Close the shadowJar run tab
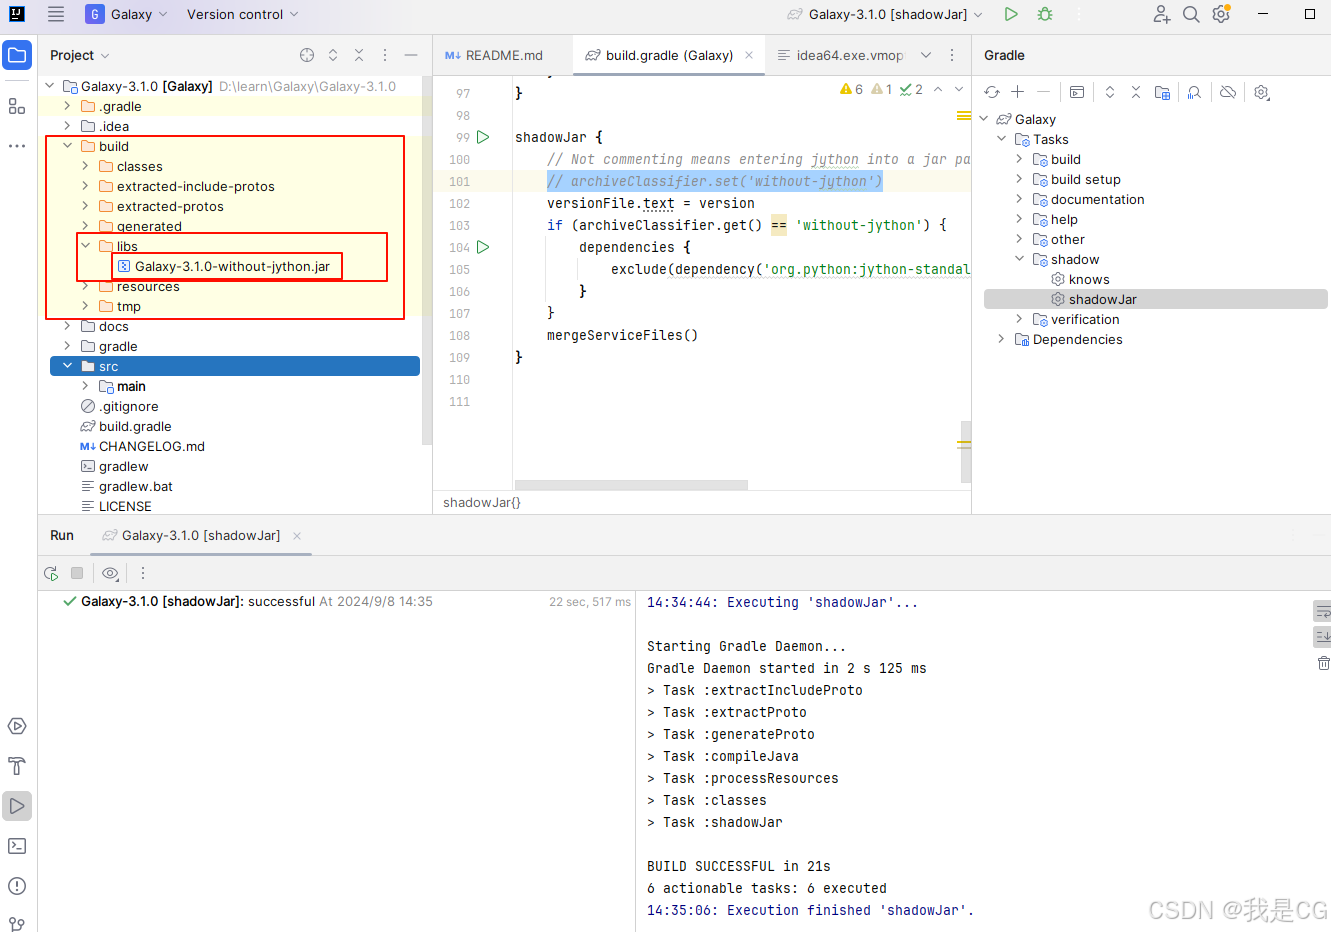The image size is (1331, 932). pos(297,536)
